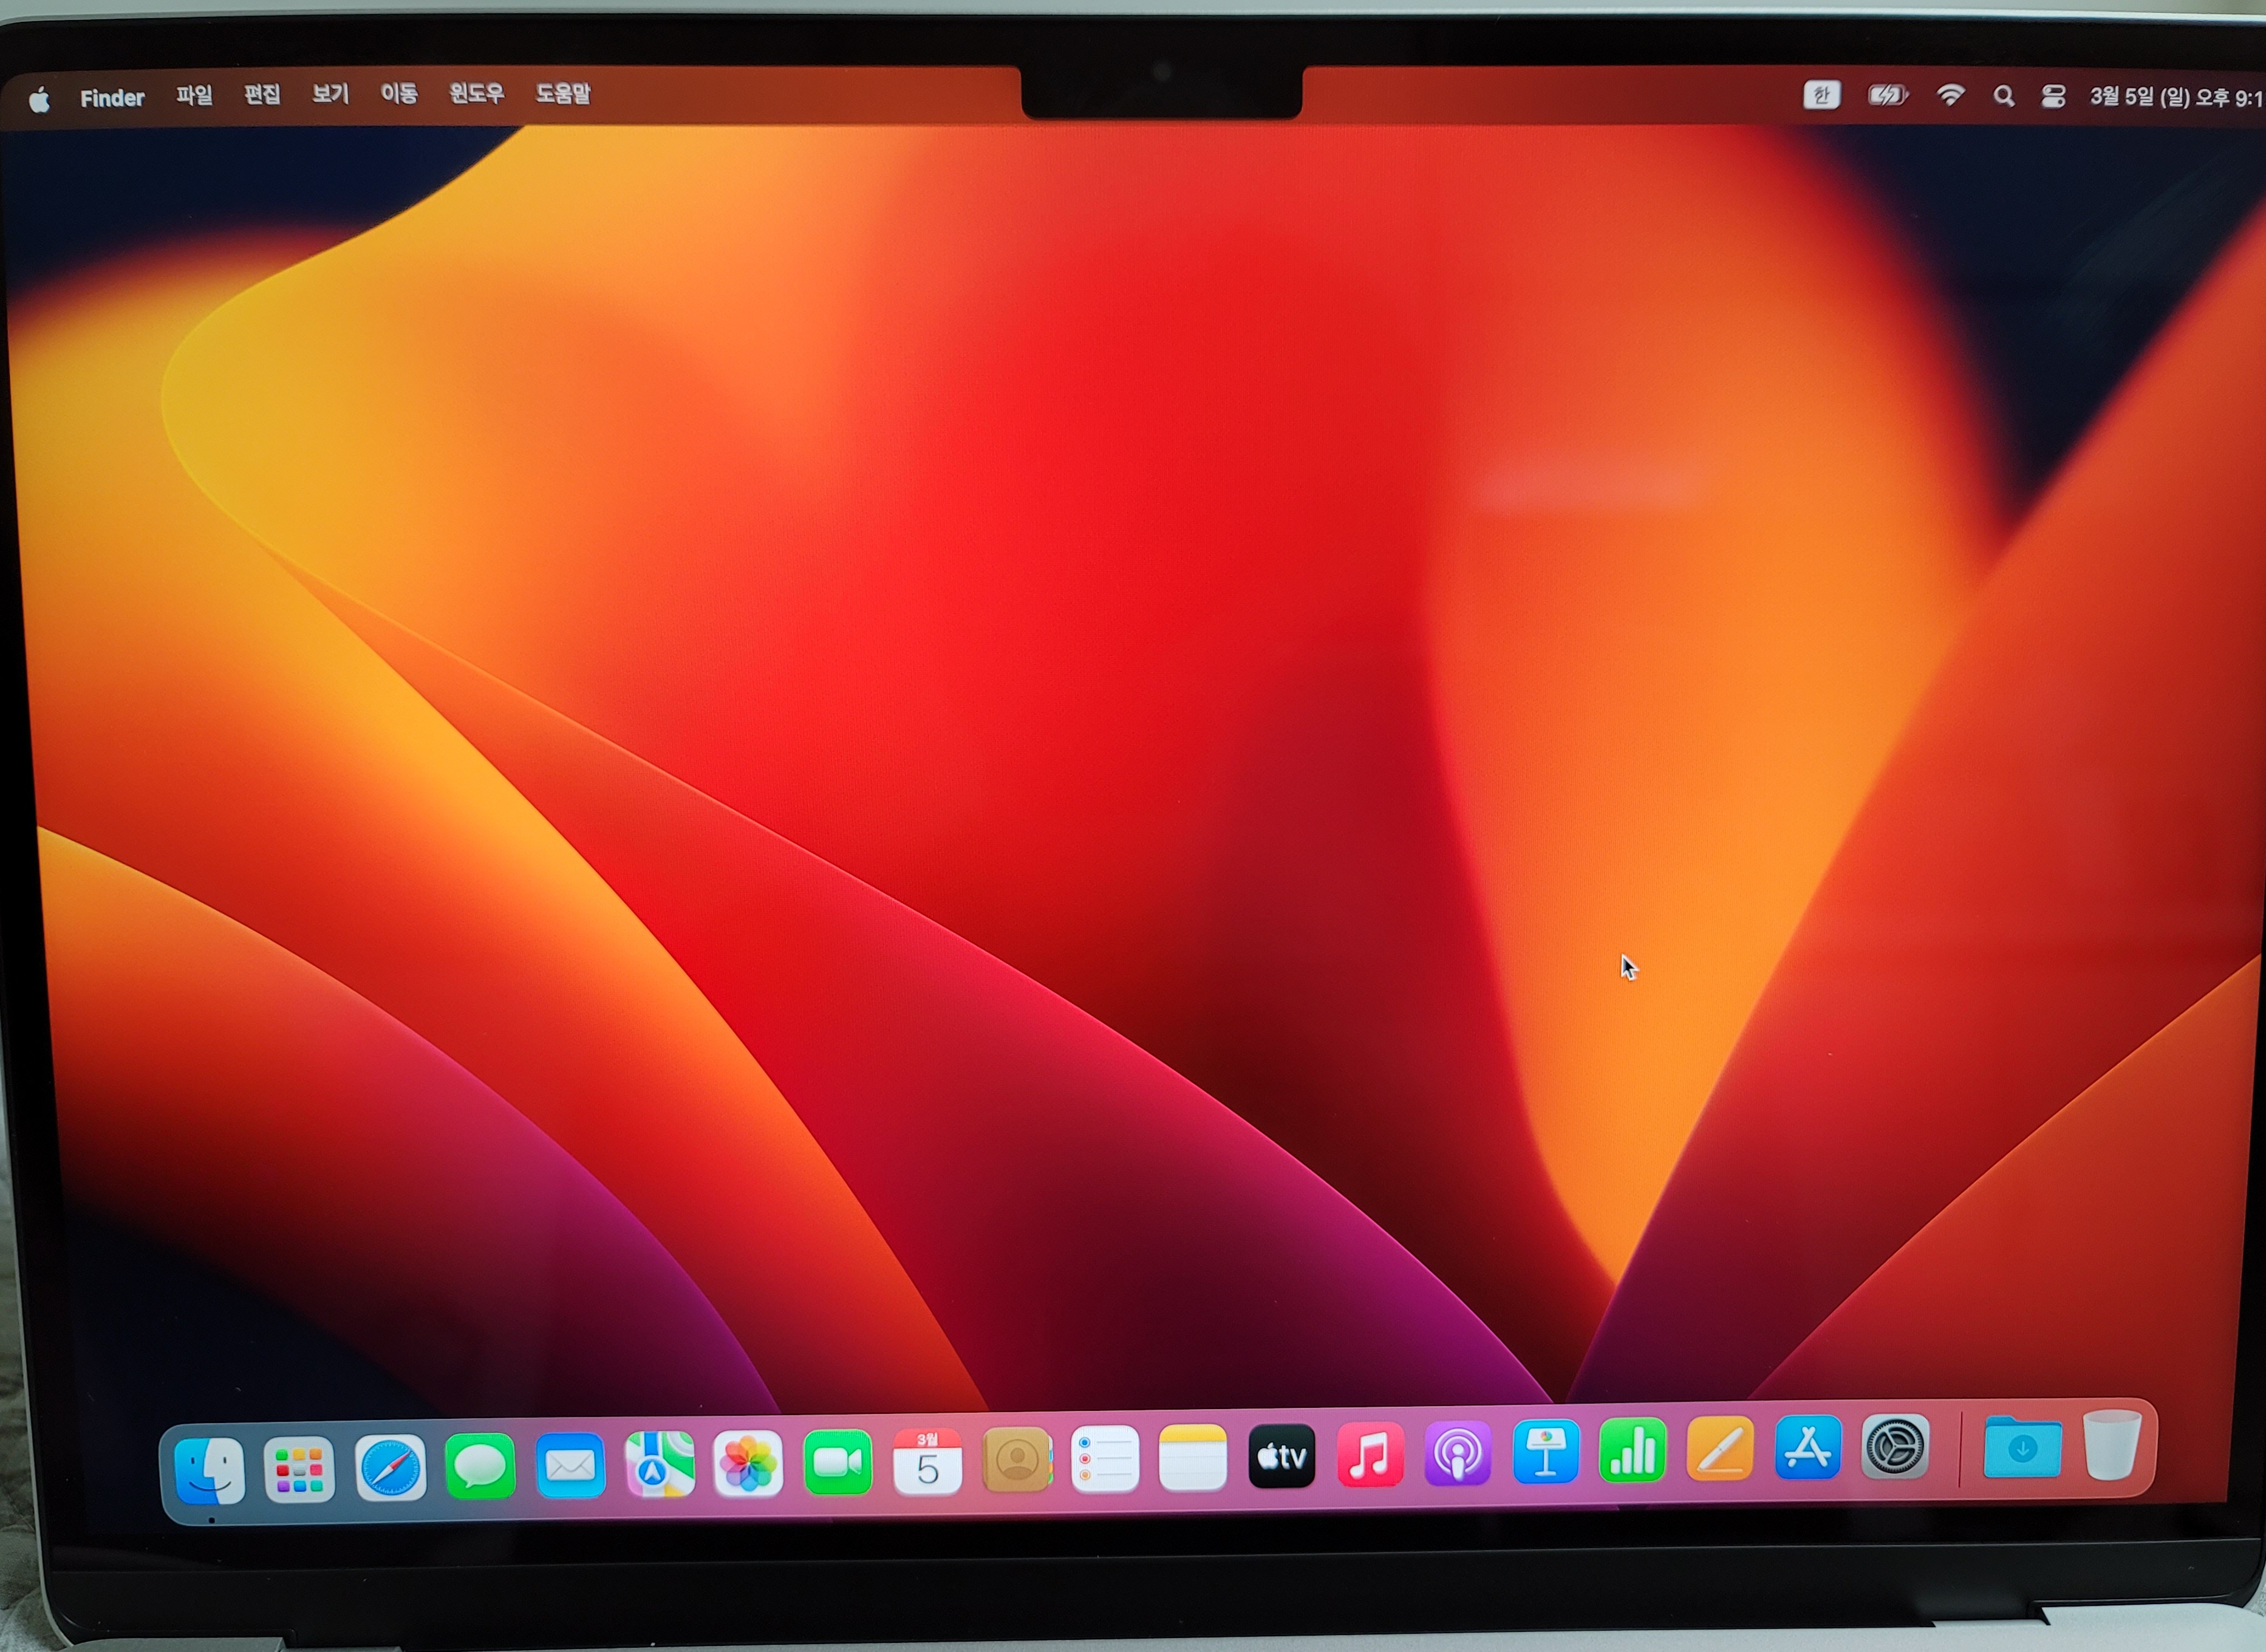Open the Reminders app
Image resolution: width=2266 pixels, height=1652 pixels.
coord(1105,1459)
